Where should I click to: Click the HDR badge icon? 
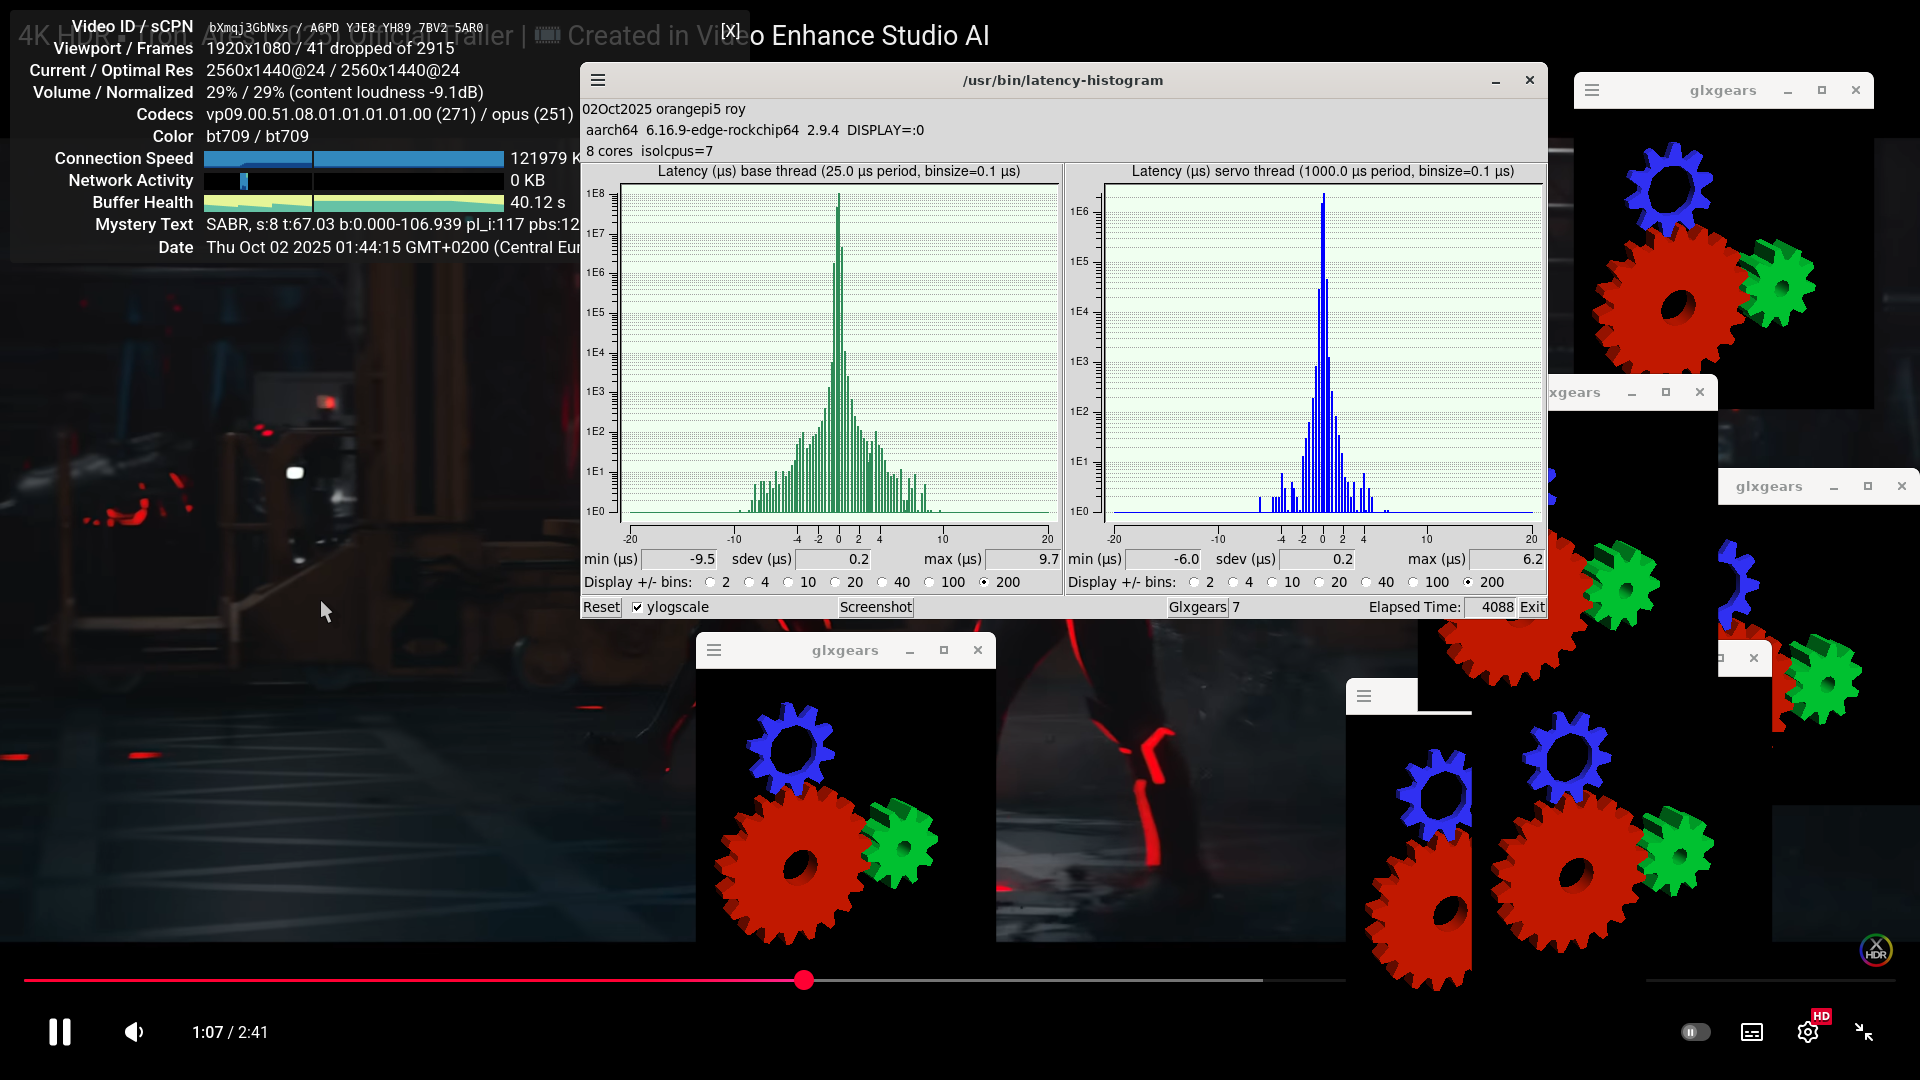1876,950
